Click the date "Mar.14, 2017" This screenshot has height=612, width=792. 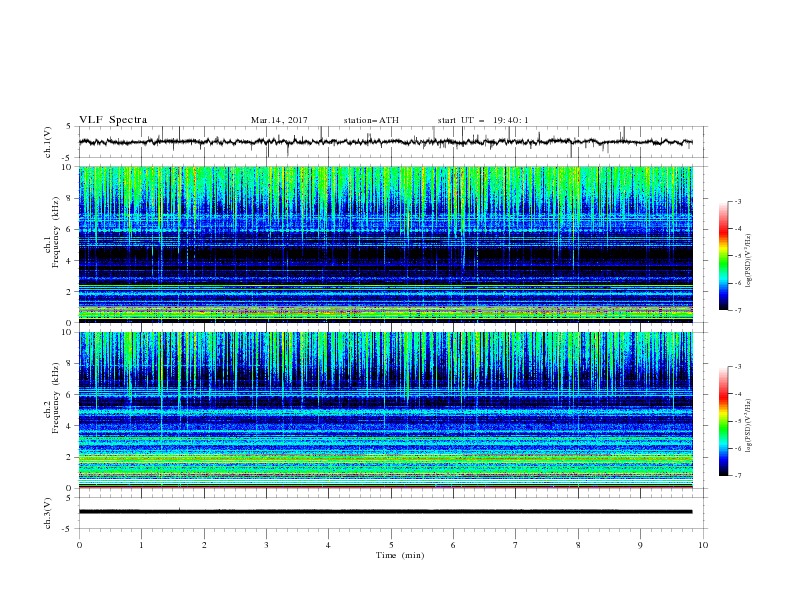(279, 120)
